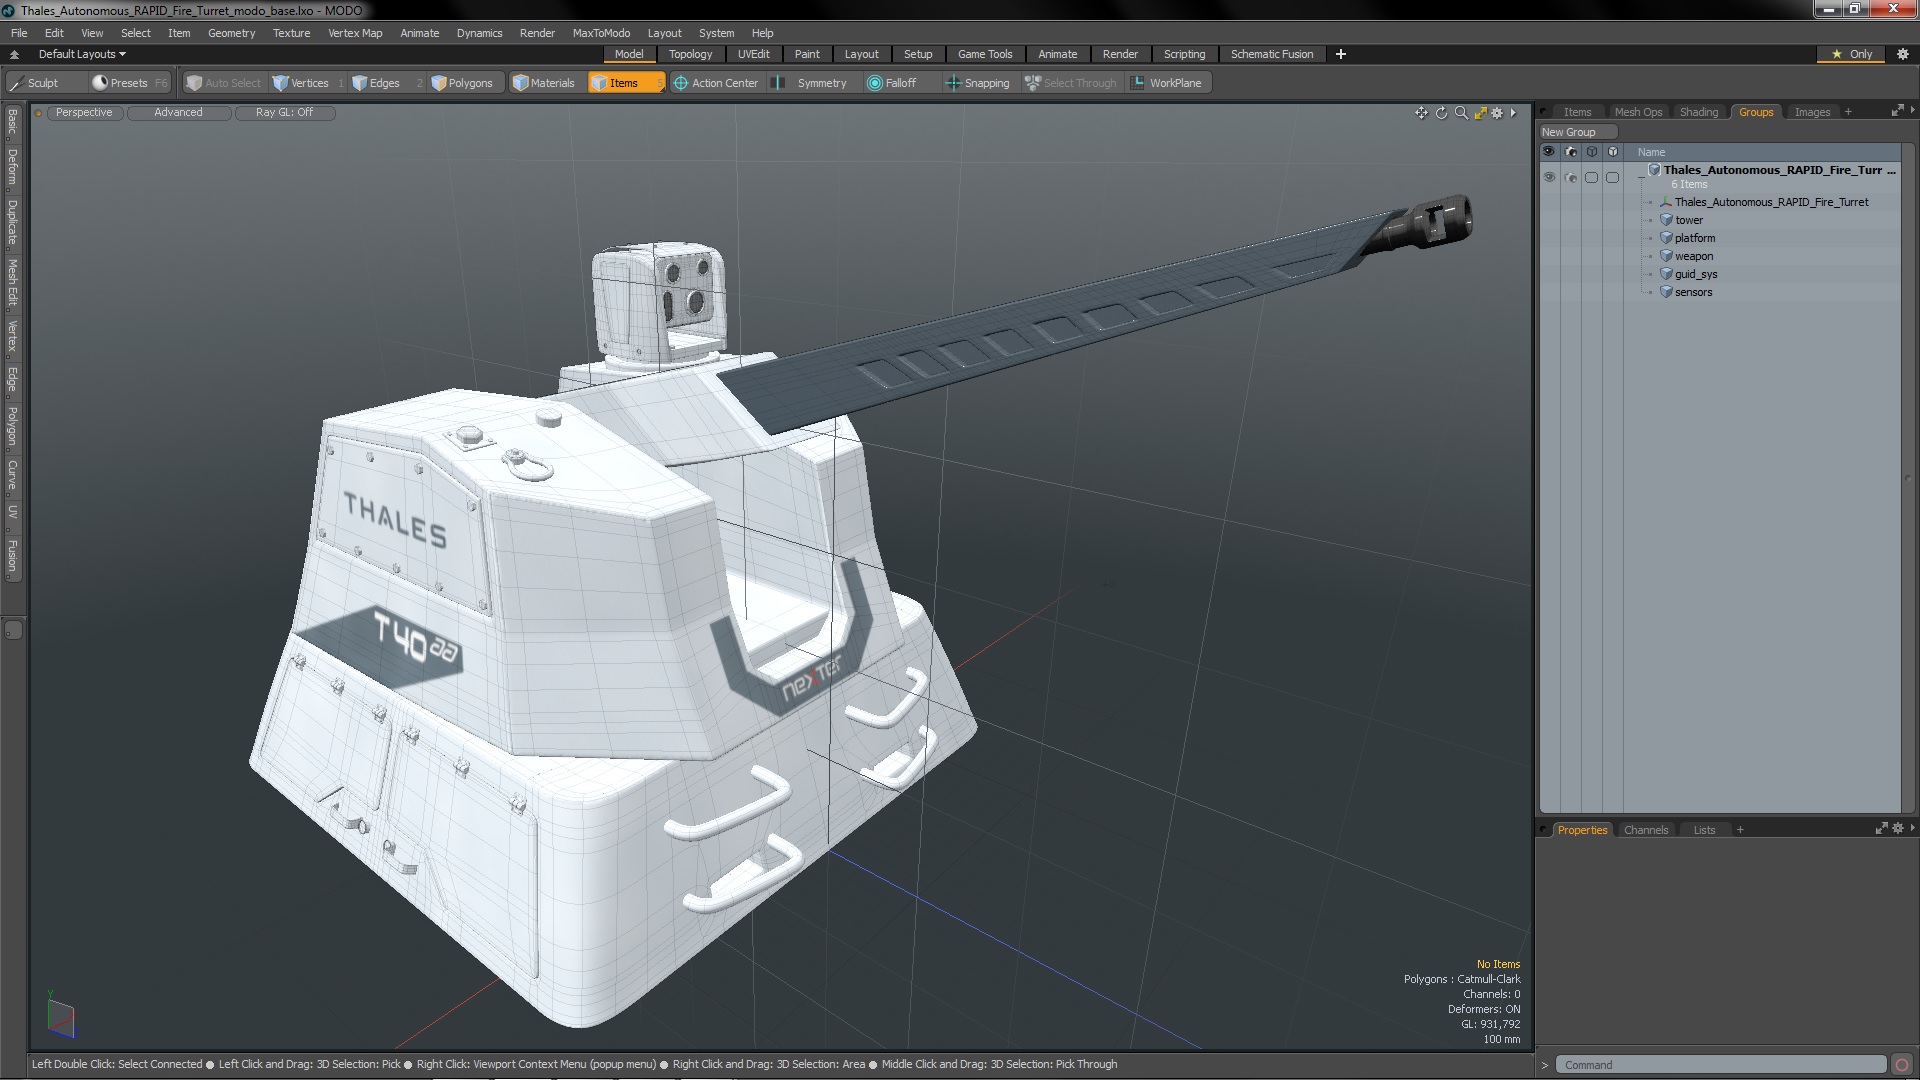This screenshot has width=1920, height=1080.
Task: Open the Basic vertical toolbox tab
Action: (x=13, y=122)
